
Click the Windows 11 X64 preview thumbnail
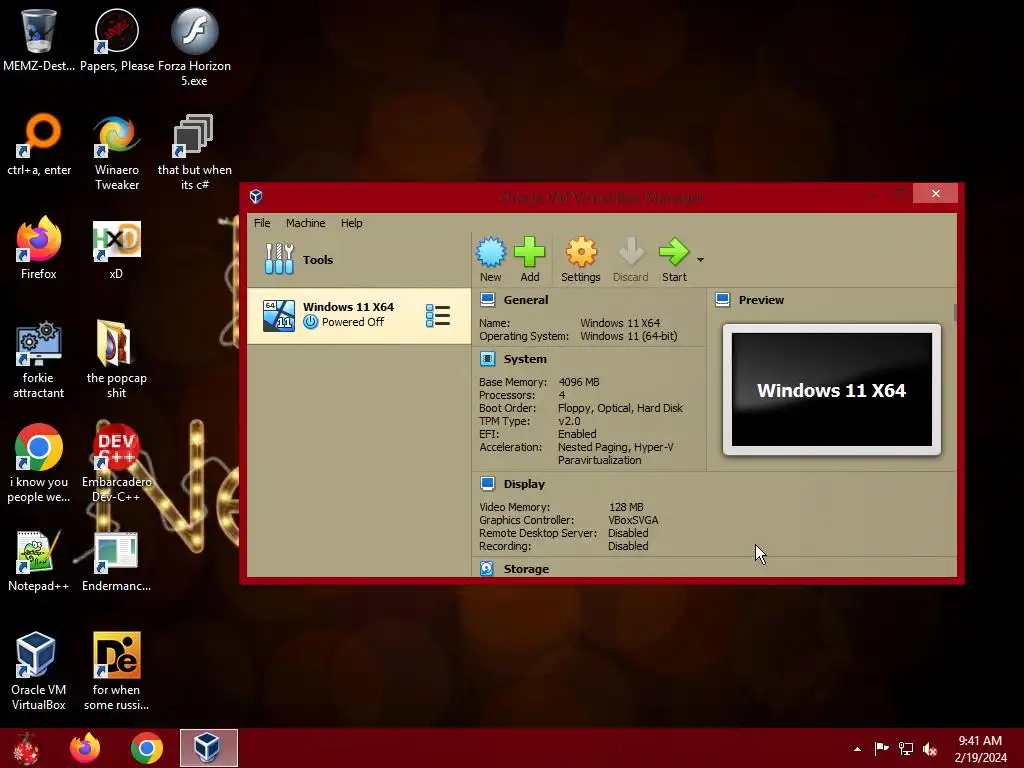click(831, 389)
